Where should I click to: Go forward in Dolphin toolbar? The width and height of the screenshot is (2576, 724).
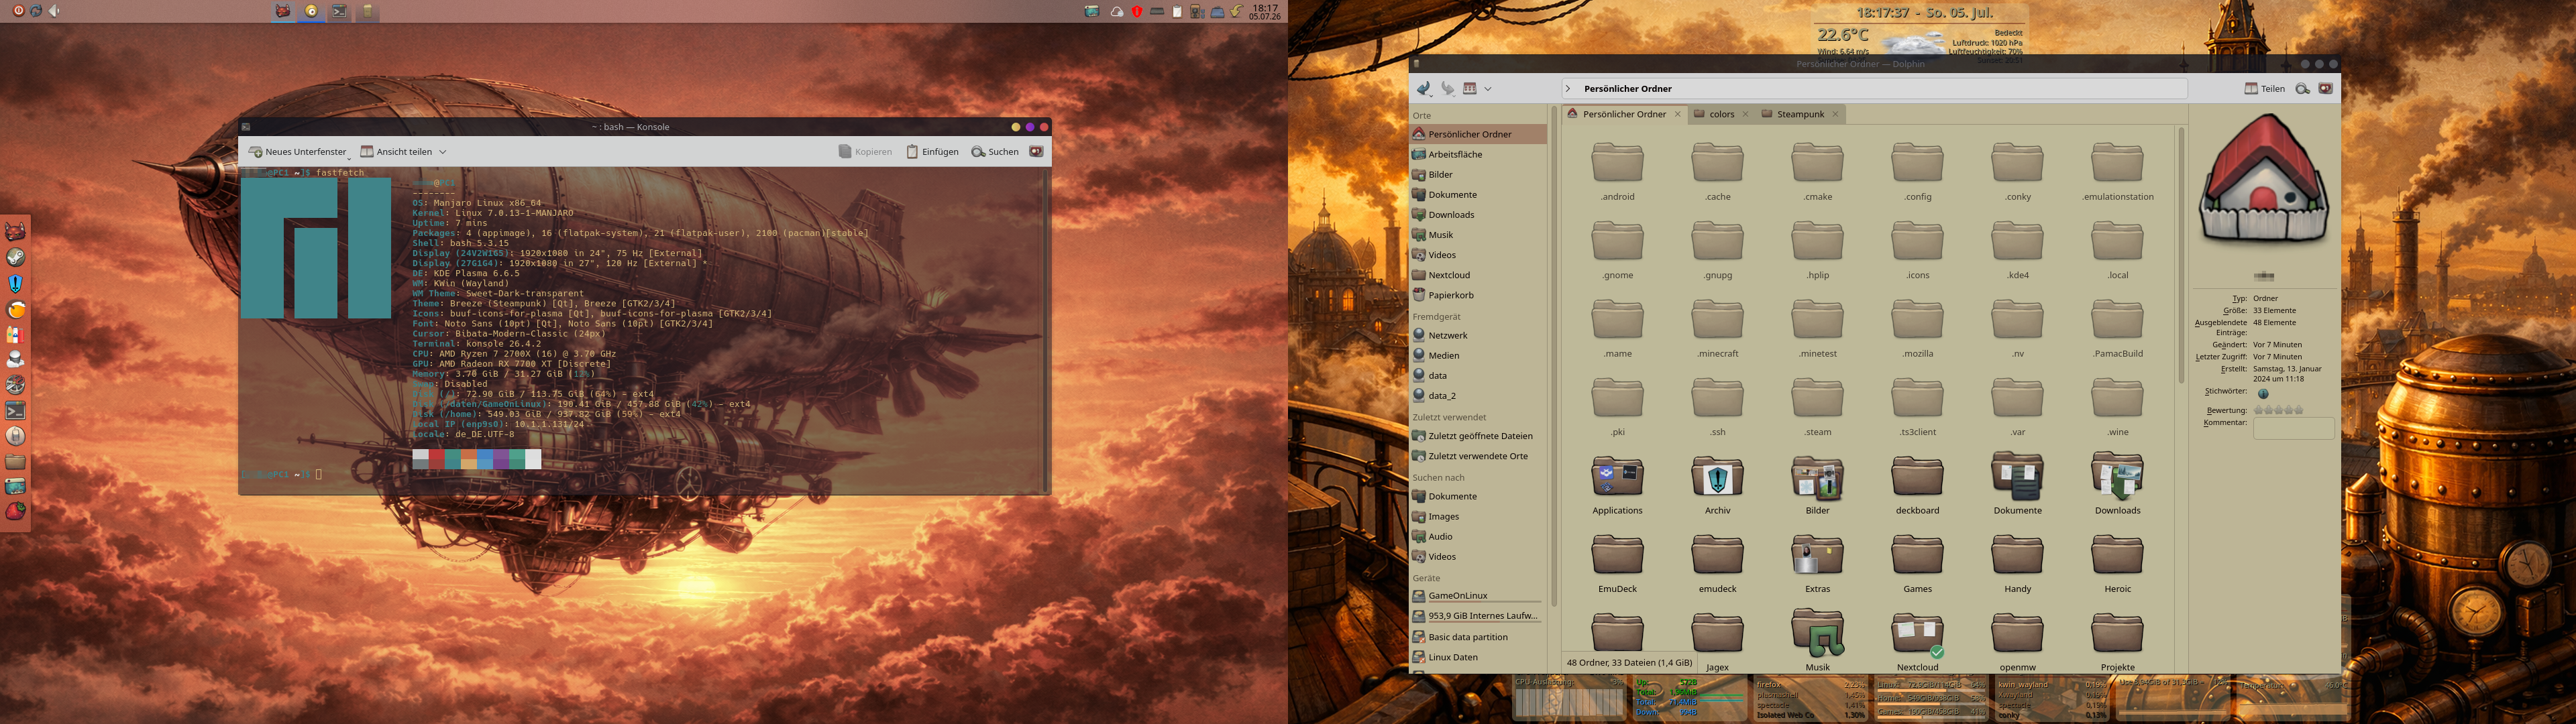tap(1447, 89)
